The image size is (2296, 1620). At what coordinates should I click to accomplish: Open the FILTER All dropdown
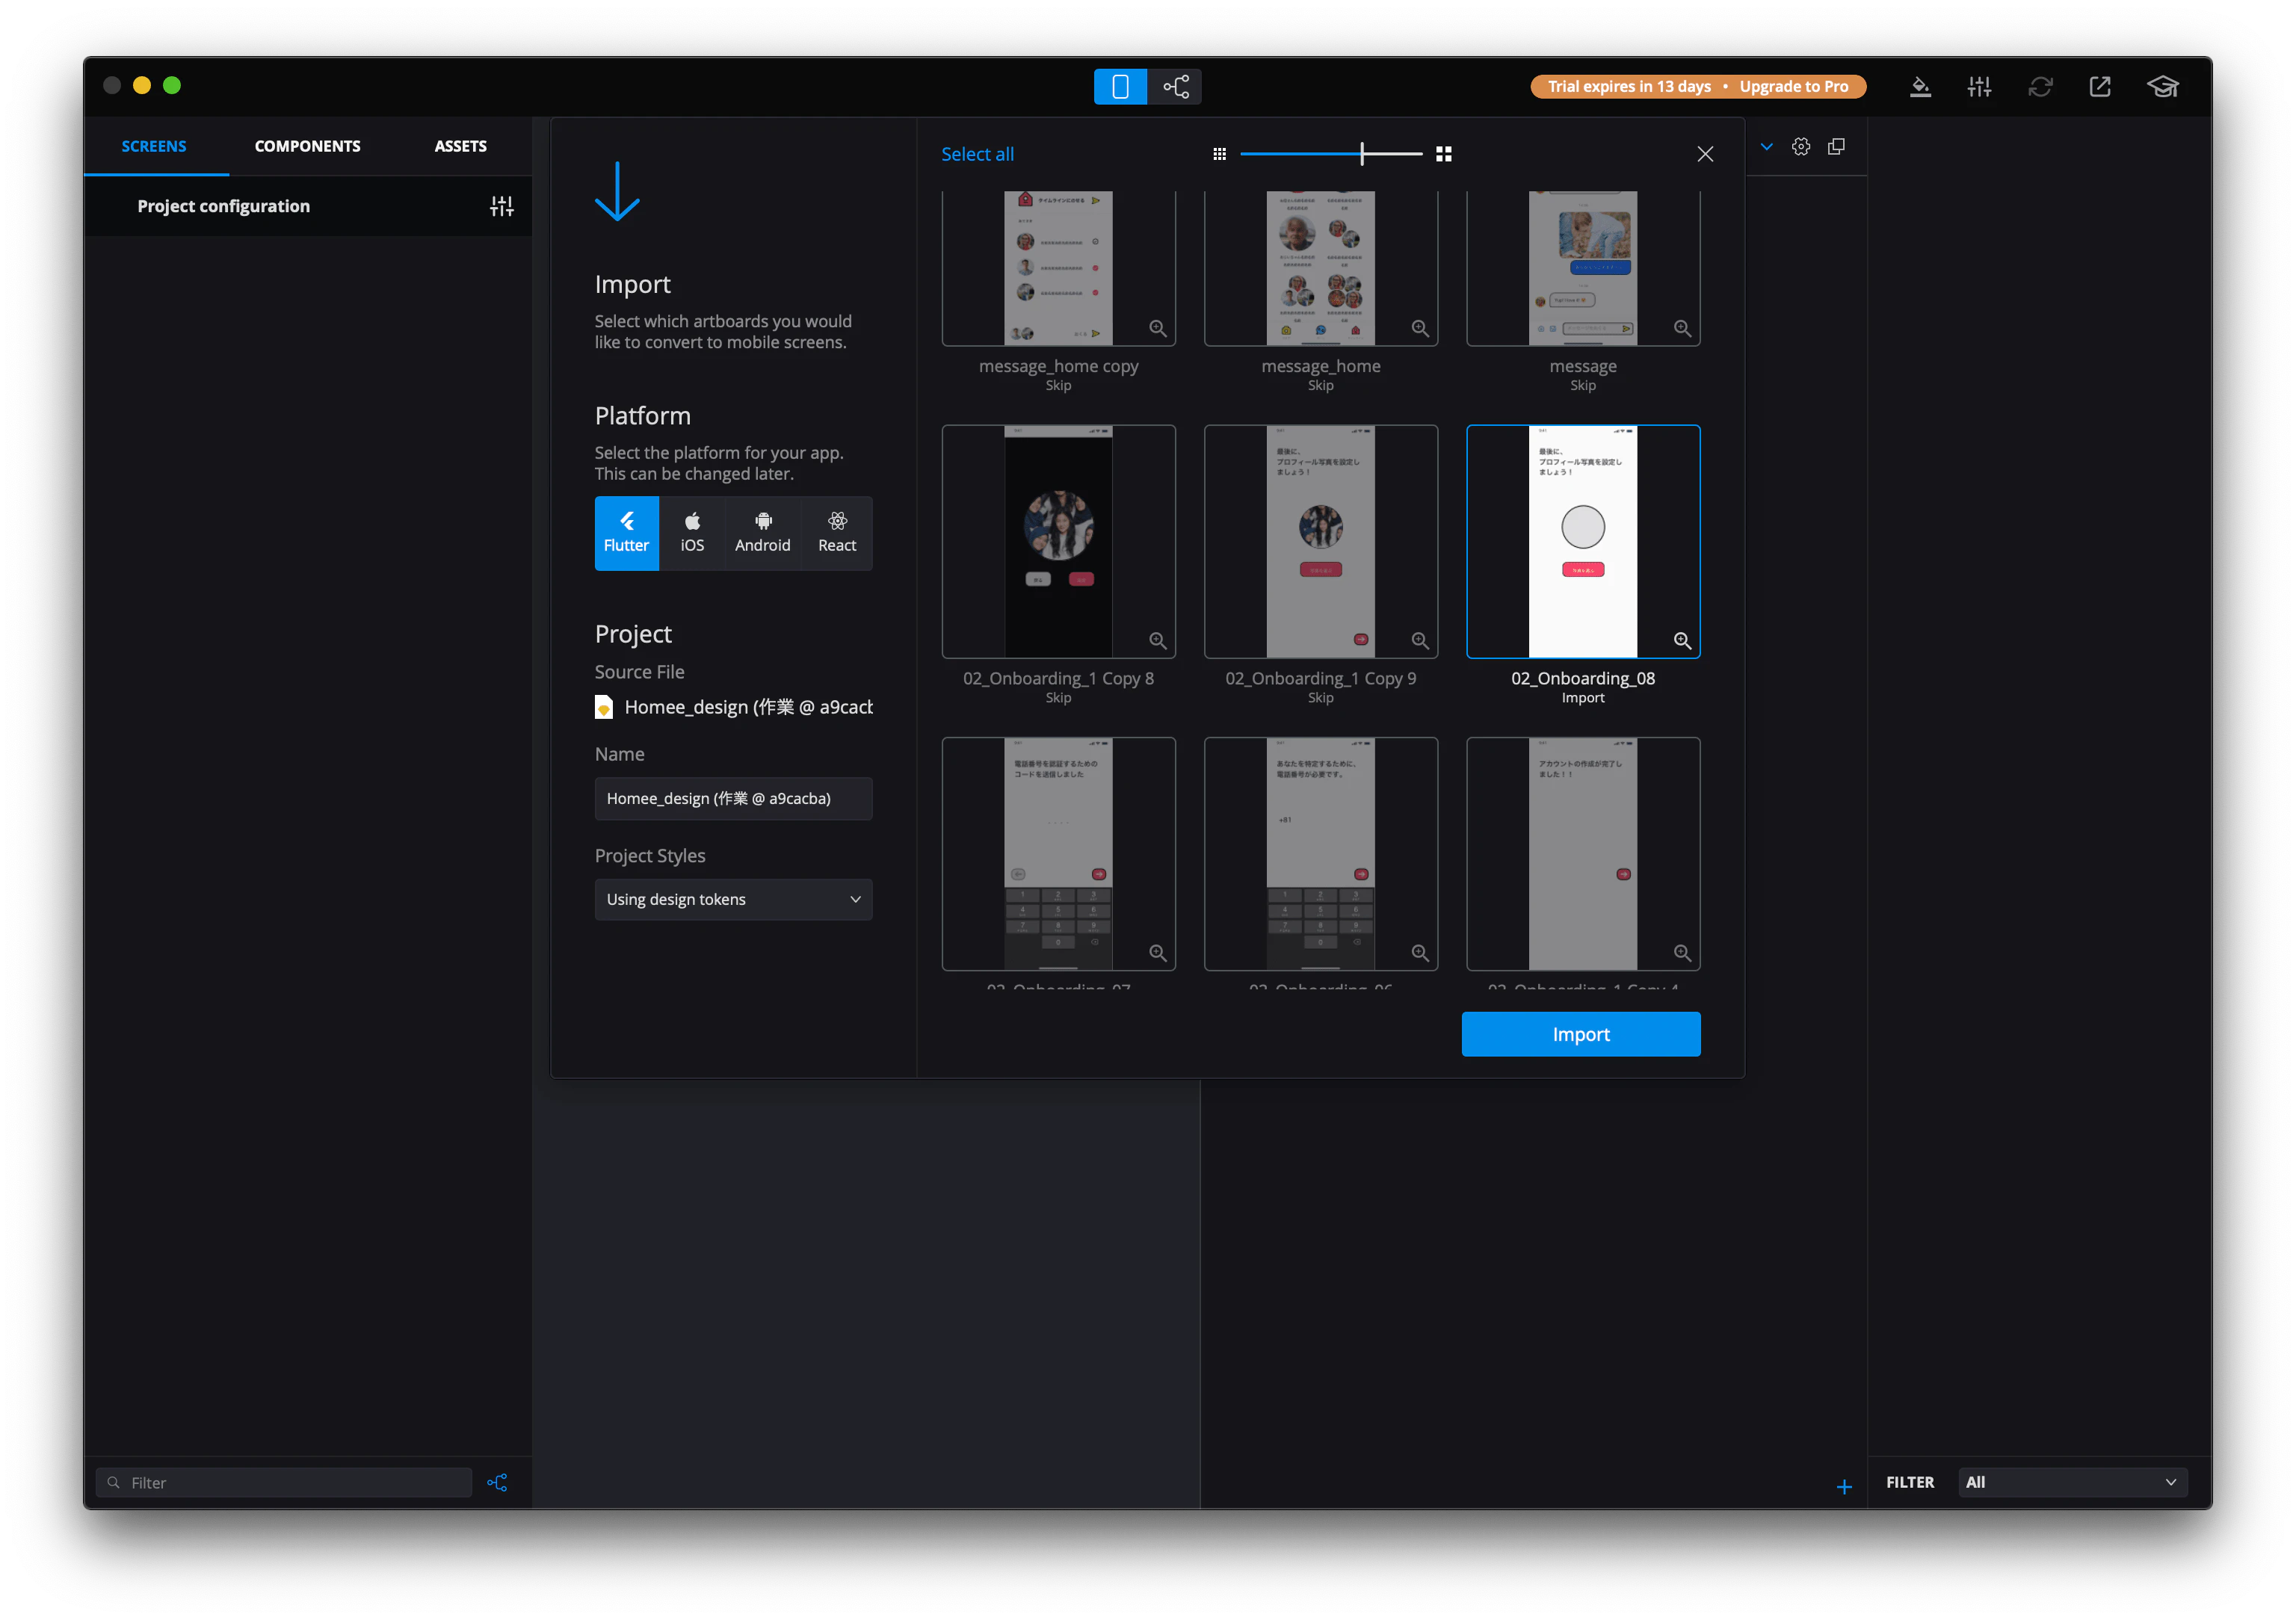pyautogui.click(x=2072, y=1482)
